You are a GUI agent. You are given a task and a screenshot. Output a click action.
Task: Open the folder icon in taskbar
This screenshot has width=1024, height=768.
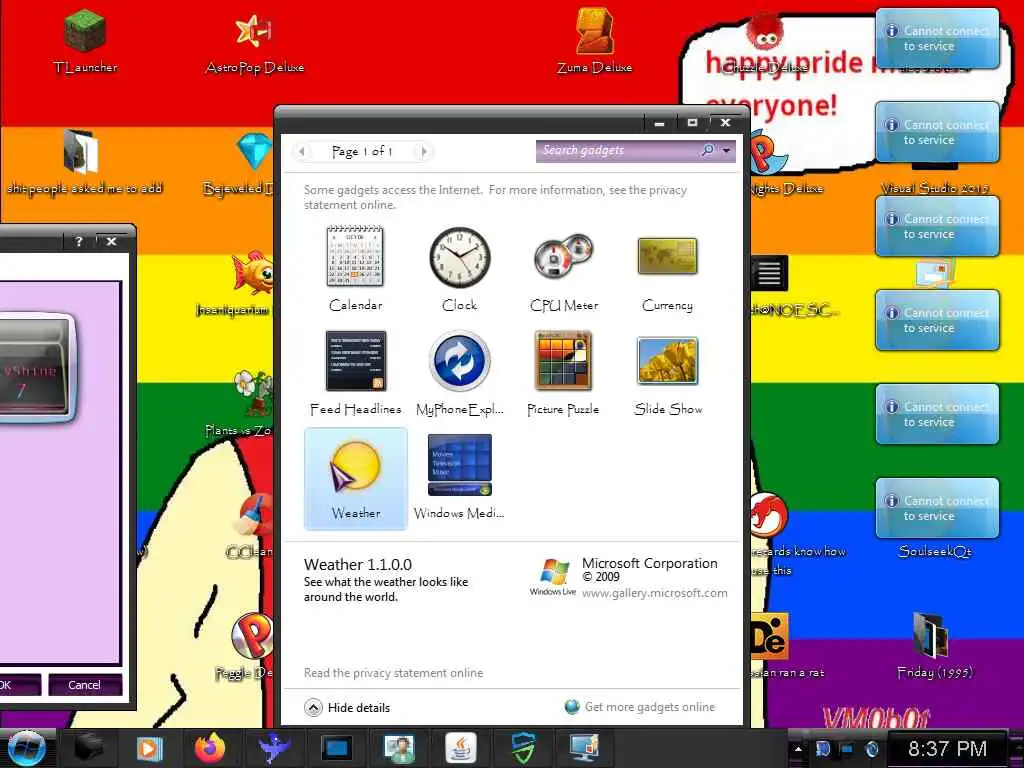[x=88, y=748]
